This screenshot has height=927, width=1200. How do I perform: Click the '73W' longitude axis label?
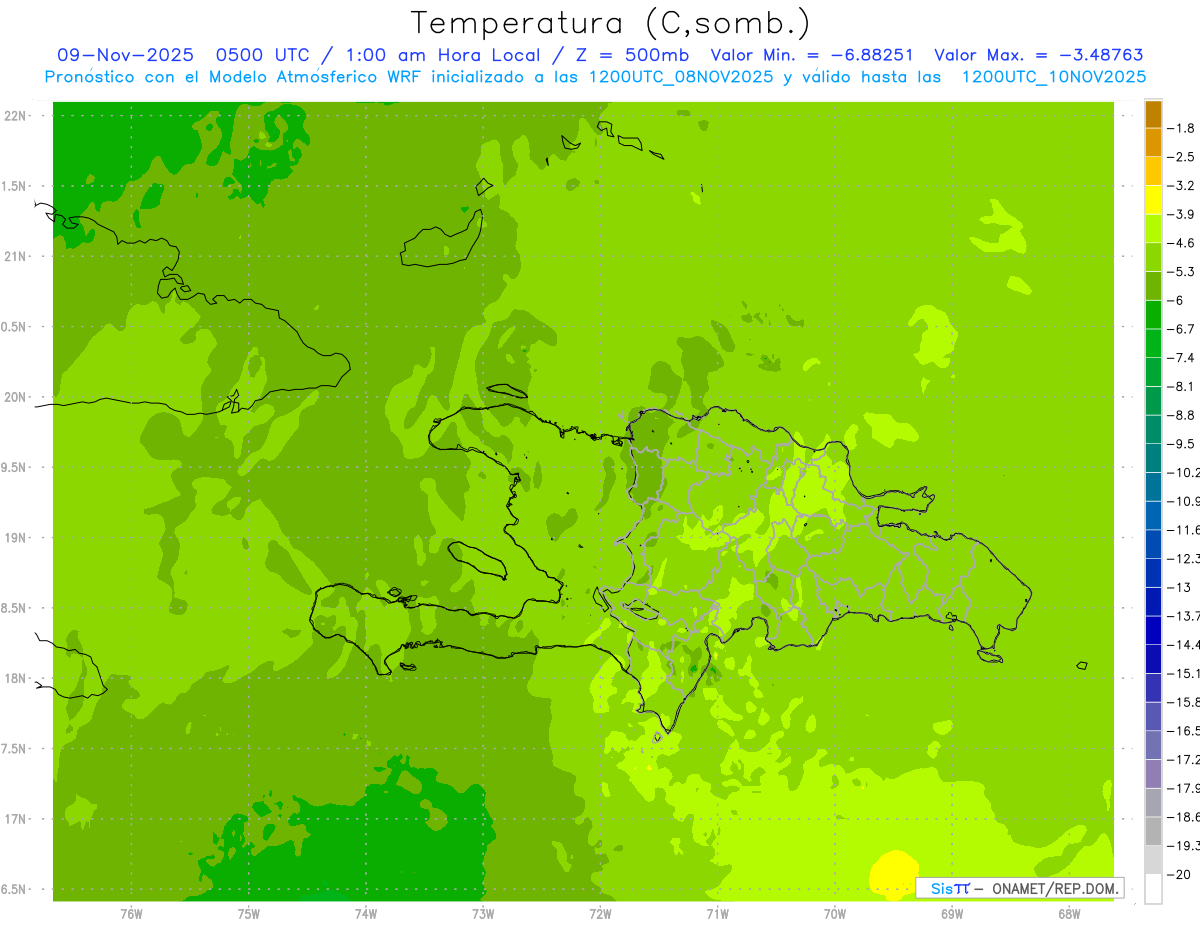point(483,914)
